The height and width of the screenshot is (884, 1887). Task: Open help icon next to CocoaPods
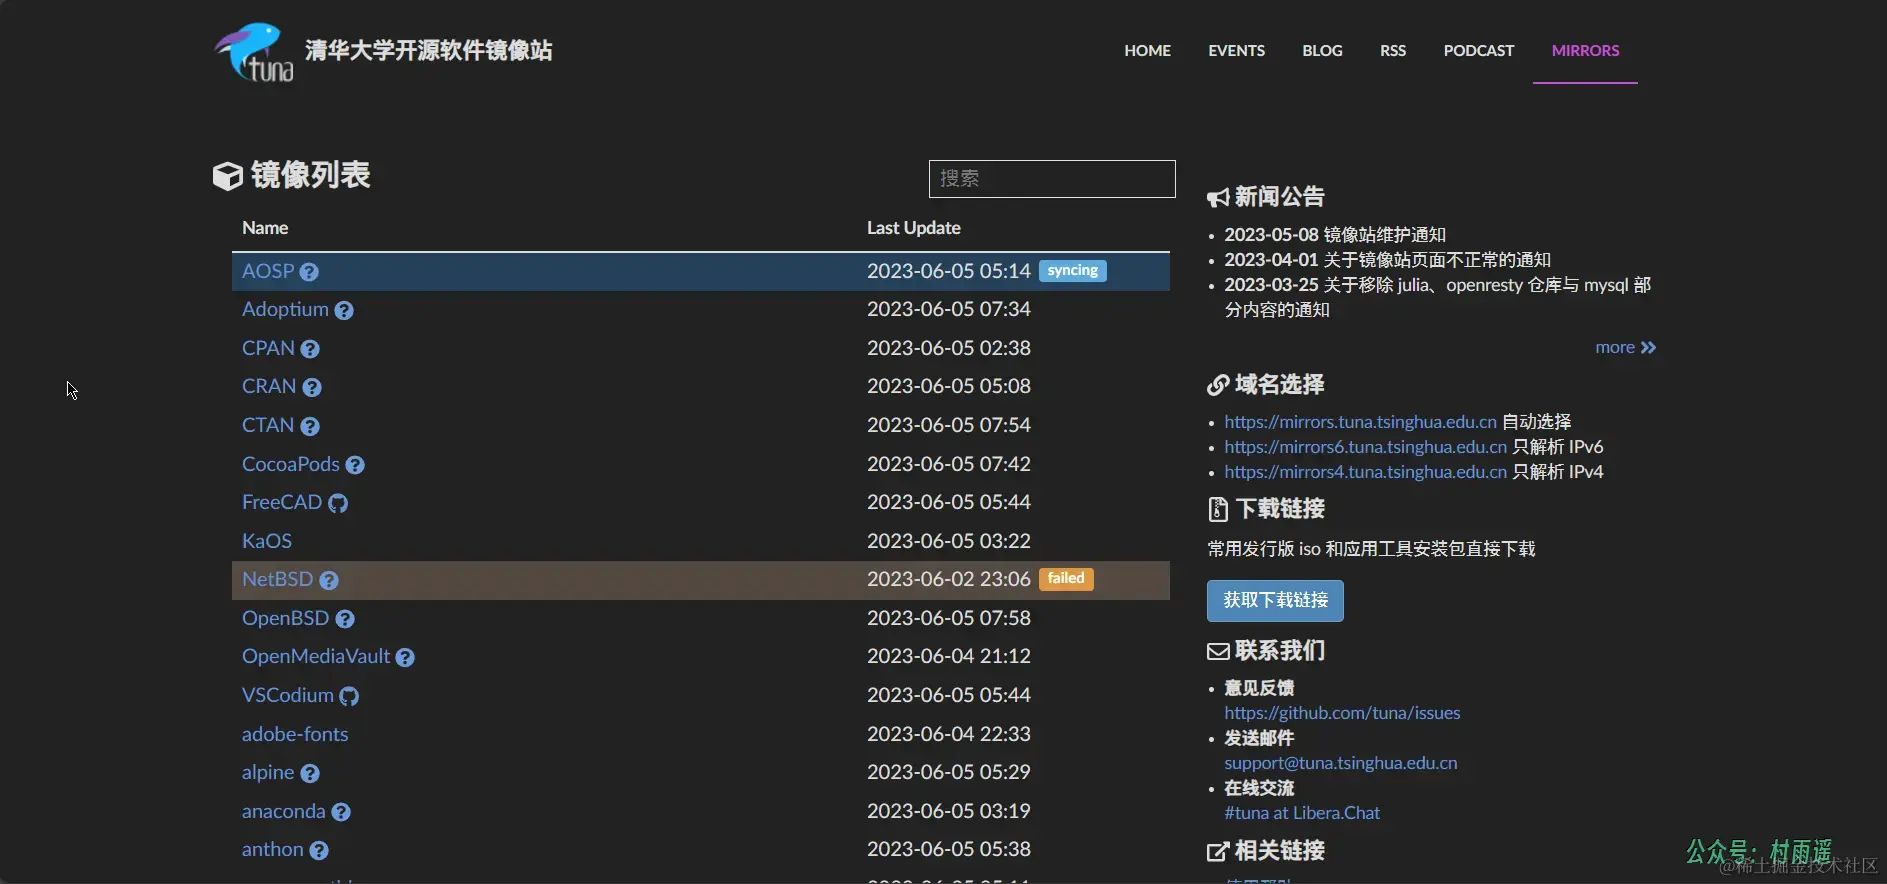pos(355,465)
